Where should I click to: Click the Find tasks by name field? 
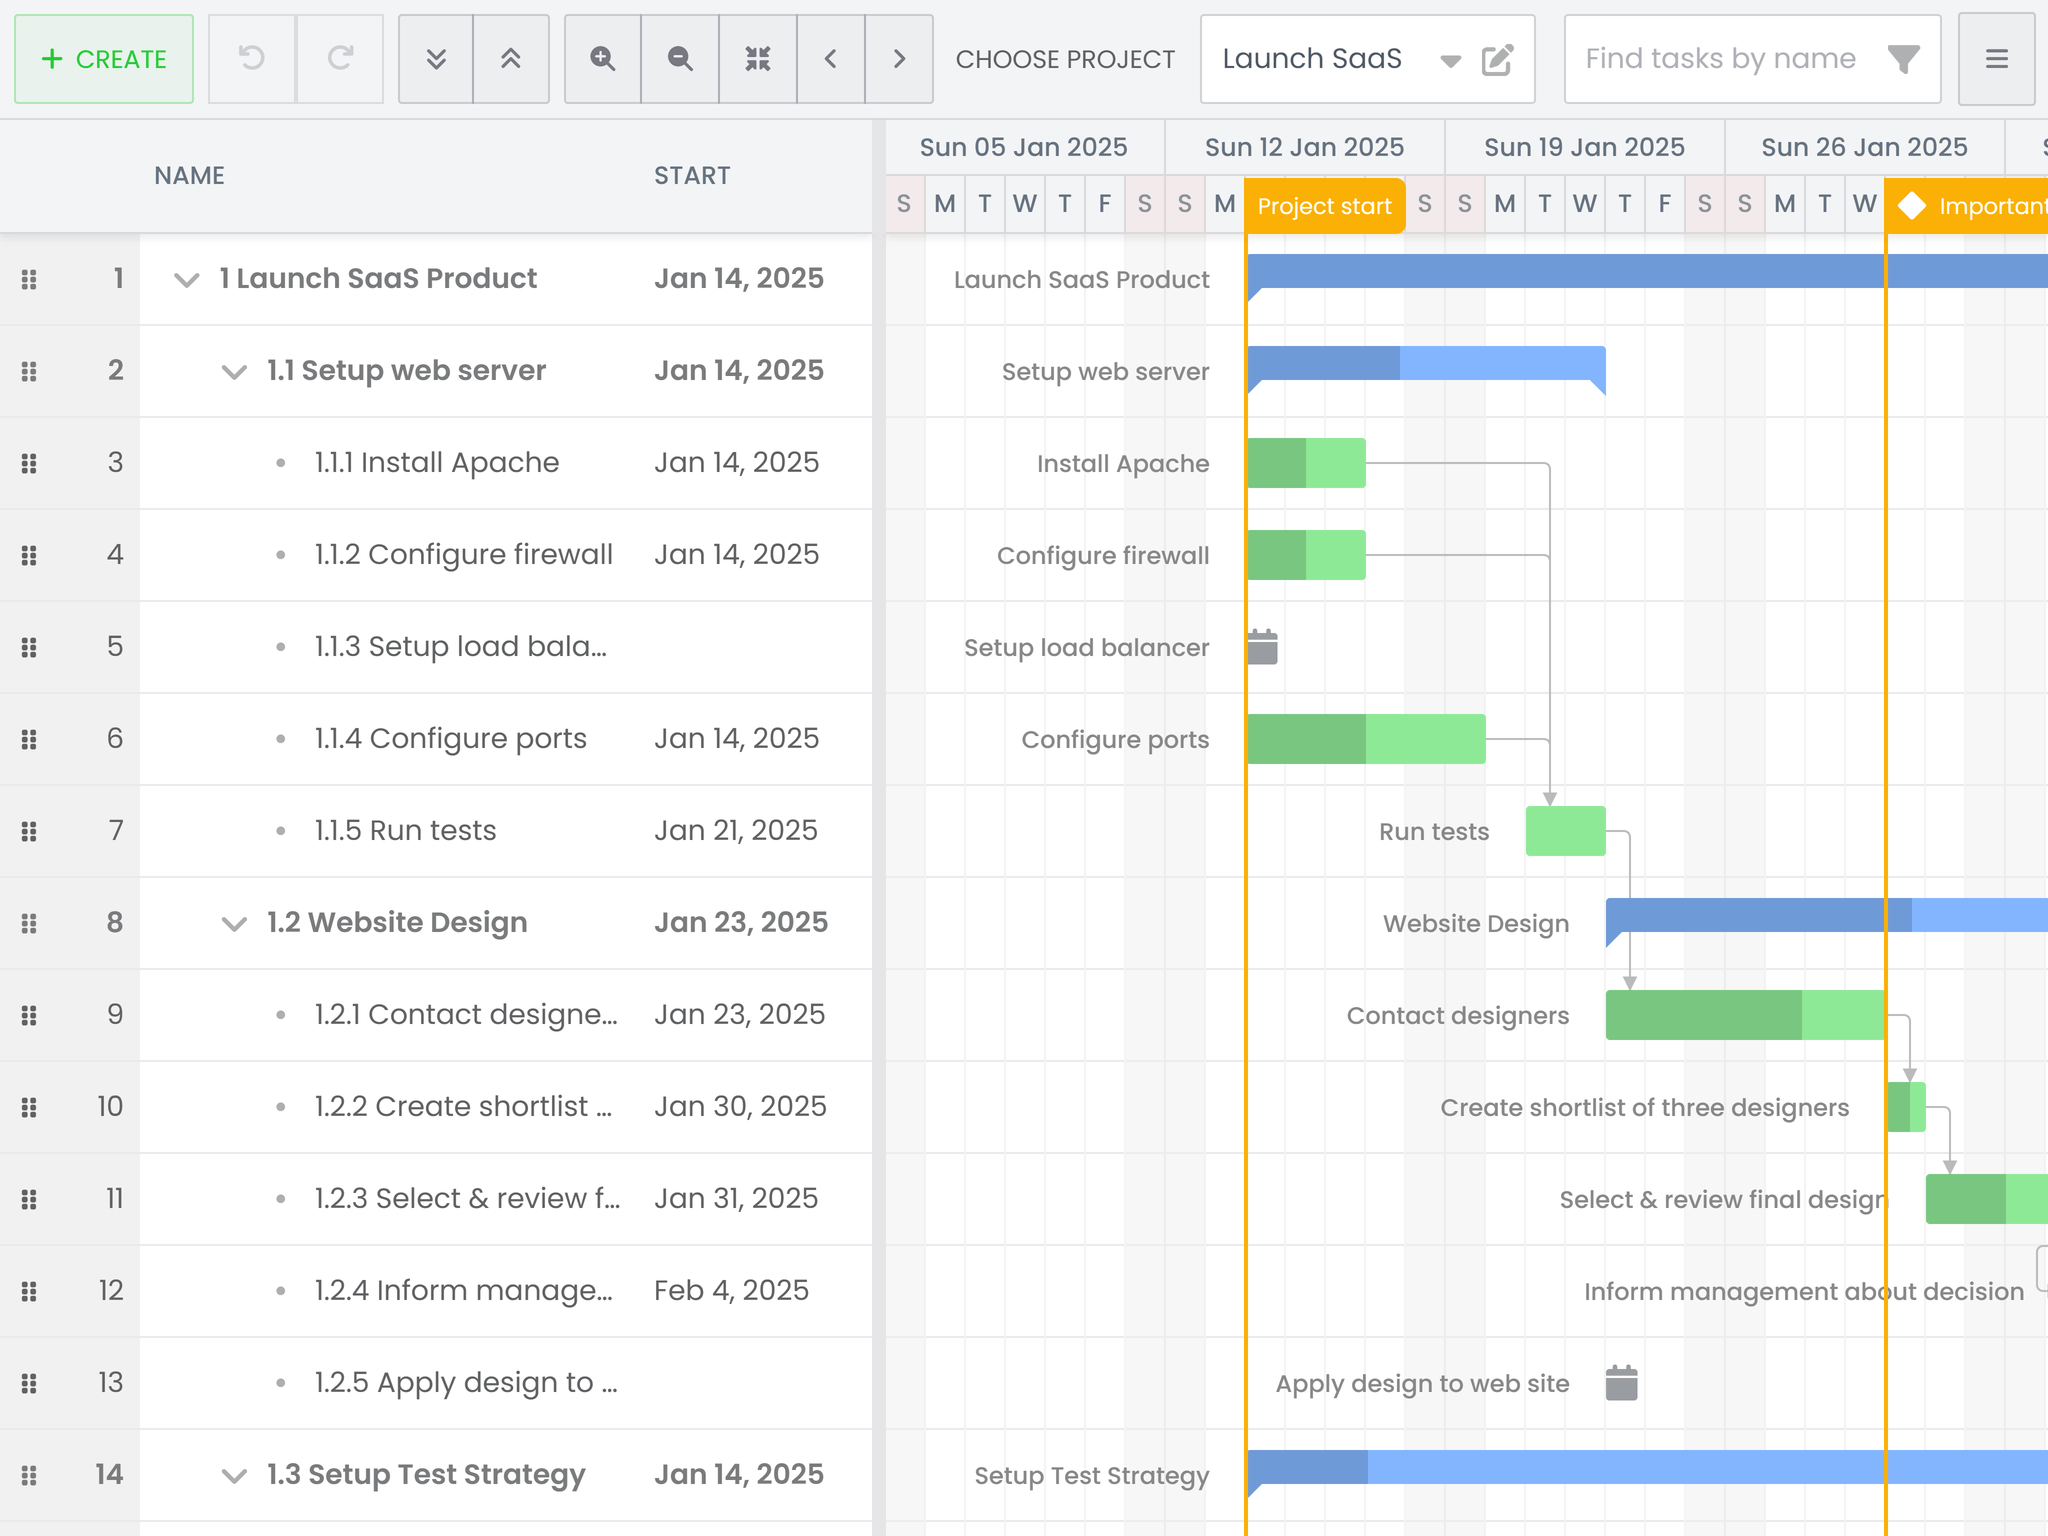click(x=1720, y=59)
